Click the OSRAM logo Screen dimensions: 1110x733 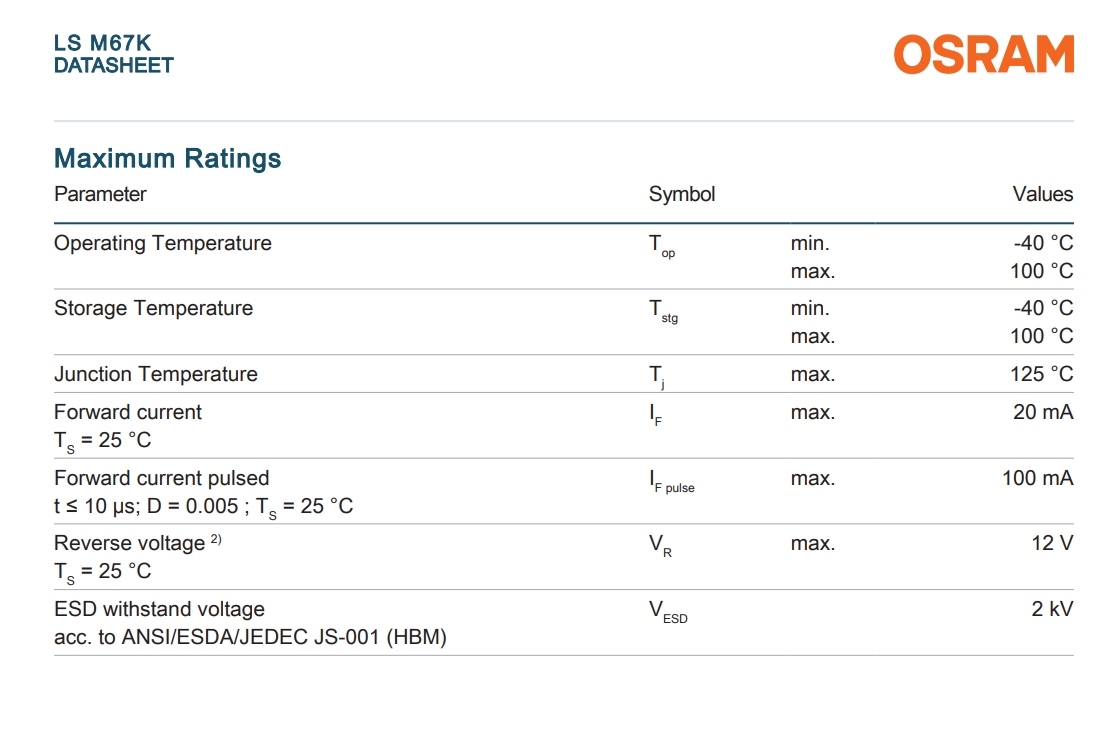pyautogui.click(x=983, y=55)
